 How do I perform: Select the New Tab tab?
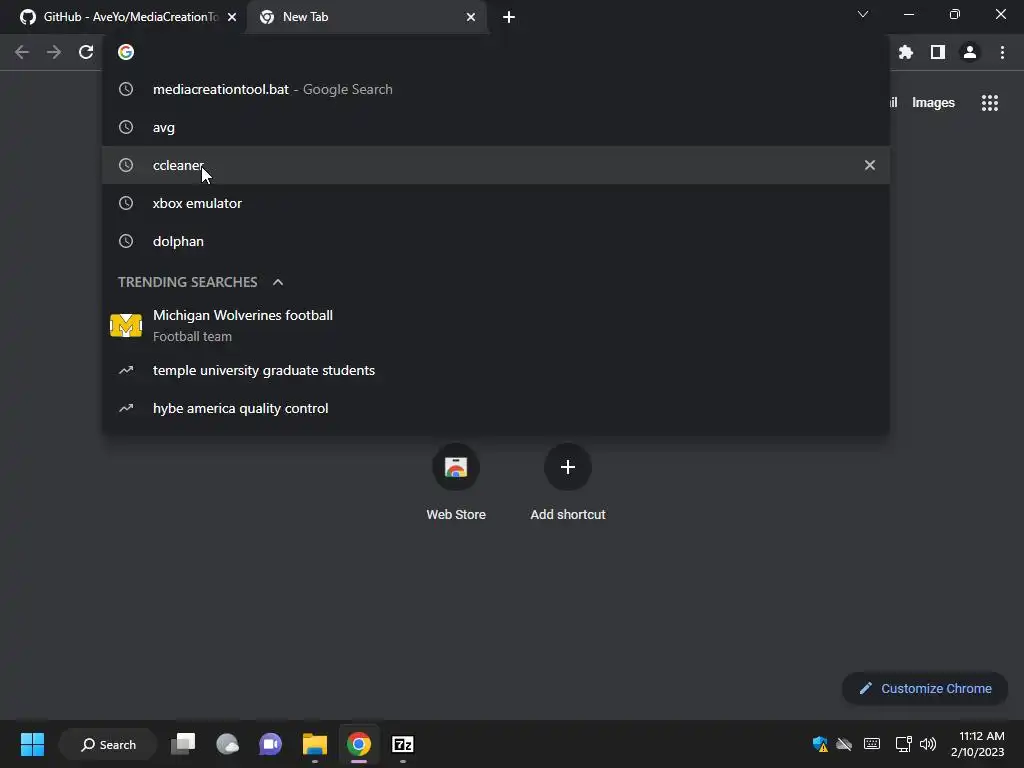point(368,17)
